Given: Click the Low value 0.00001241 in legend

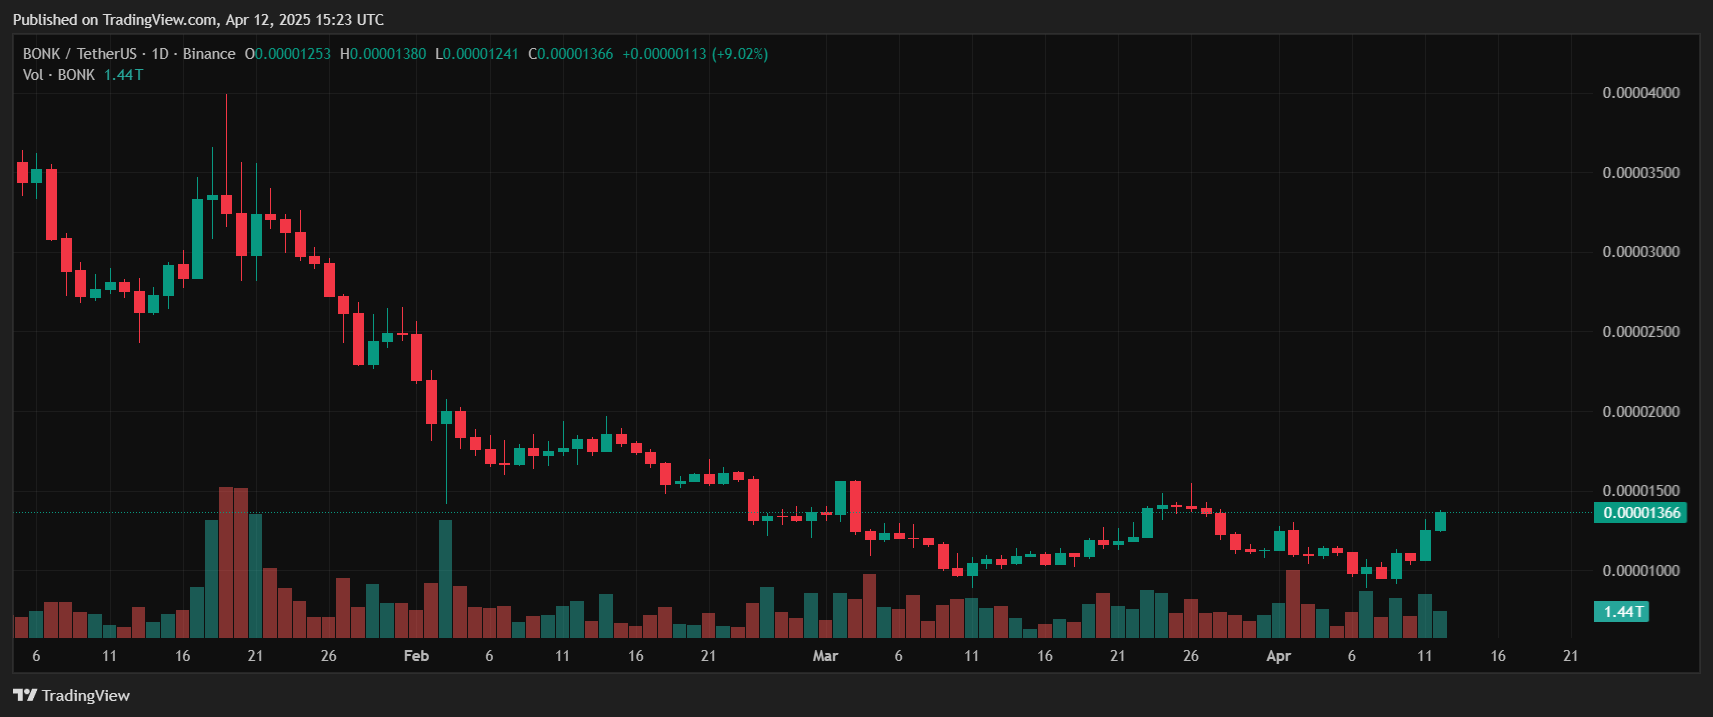Looking at the screenshot, I should pos(481,54).
